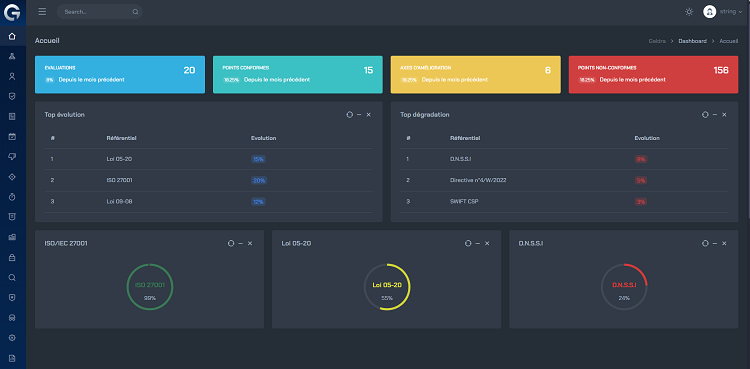Image resolution: width=750 pixels, height=369 pixels.
Task: Close the ISO/IEC 27001 panel
Action: click(250, 244)
